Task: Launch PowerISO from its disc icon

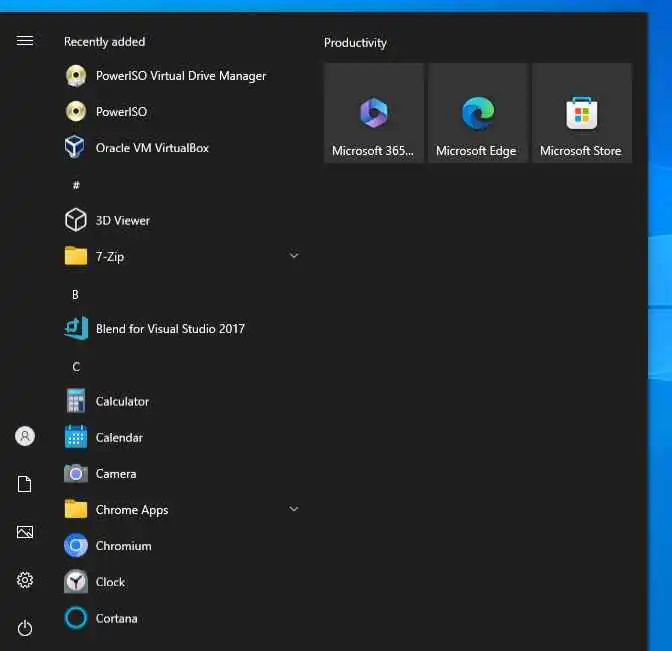Action: coord(76,112)
